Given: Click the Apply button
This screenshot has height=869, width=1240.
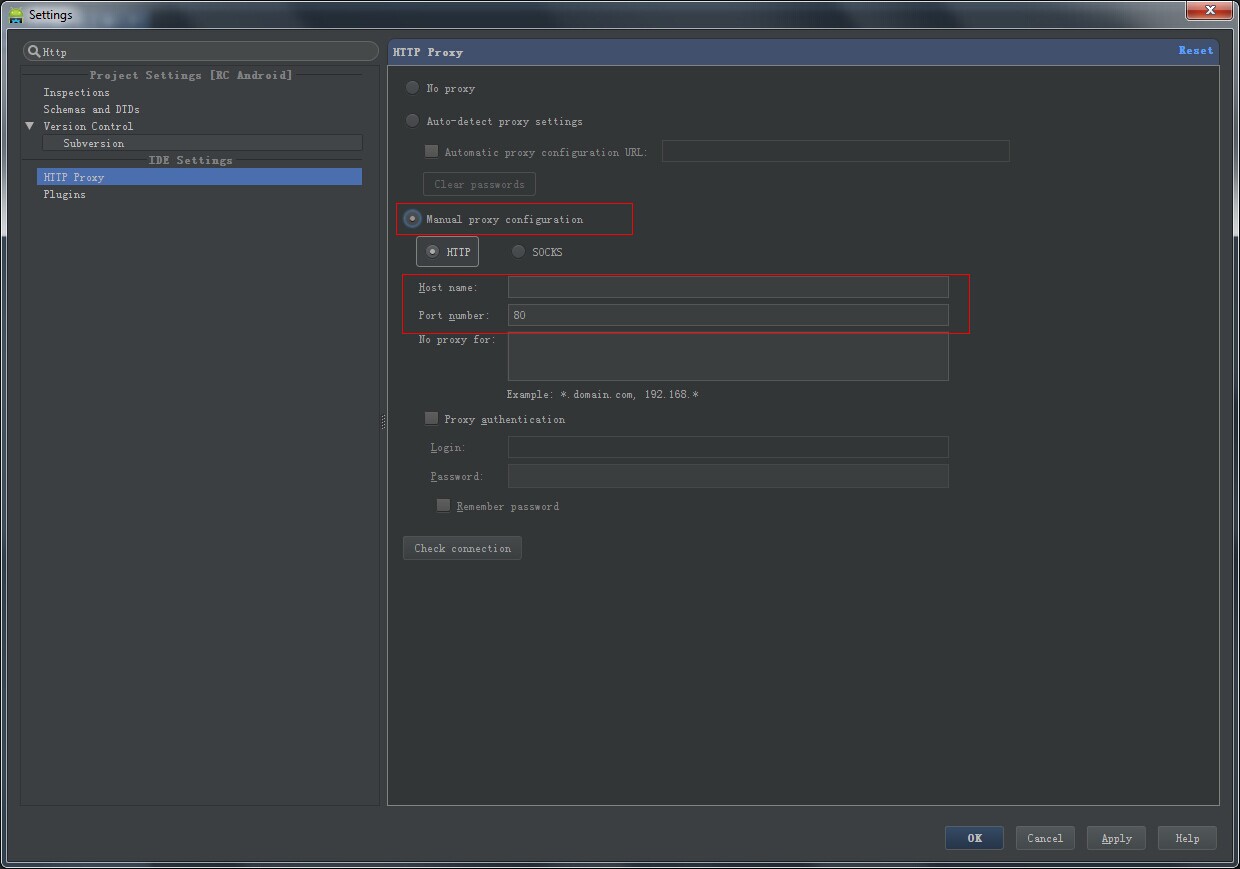Looking at the screenshot, I should click(1116, 838).
